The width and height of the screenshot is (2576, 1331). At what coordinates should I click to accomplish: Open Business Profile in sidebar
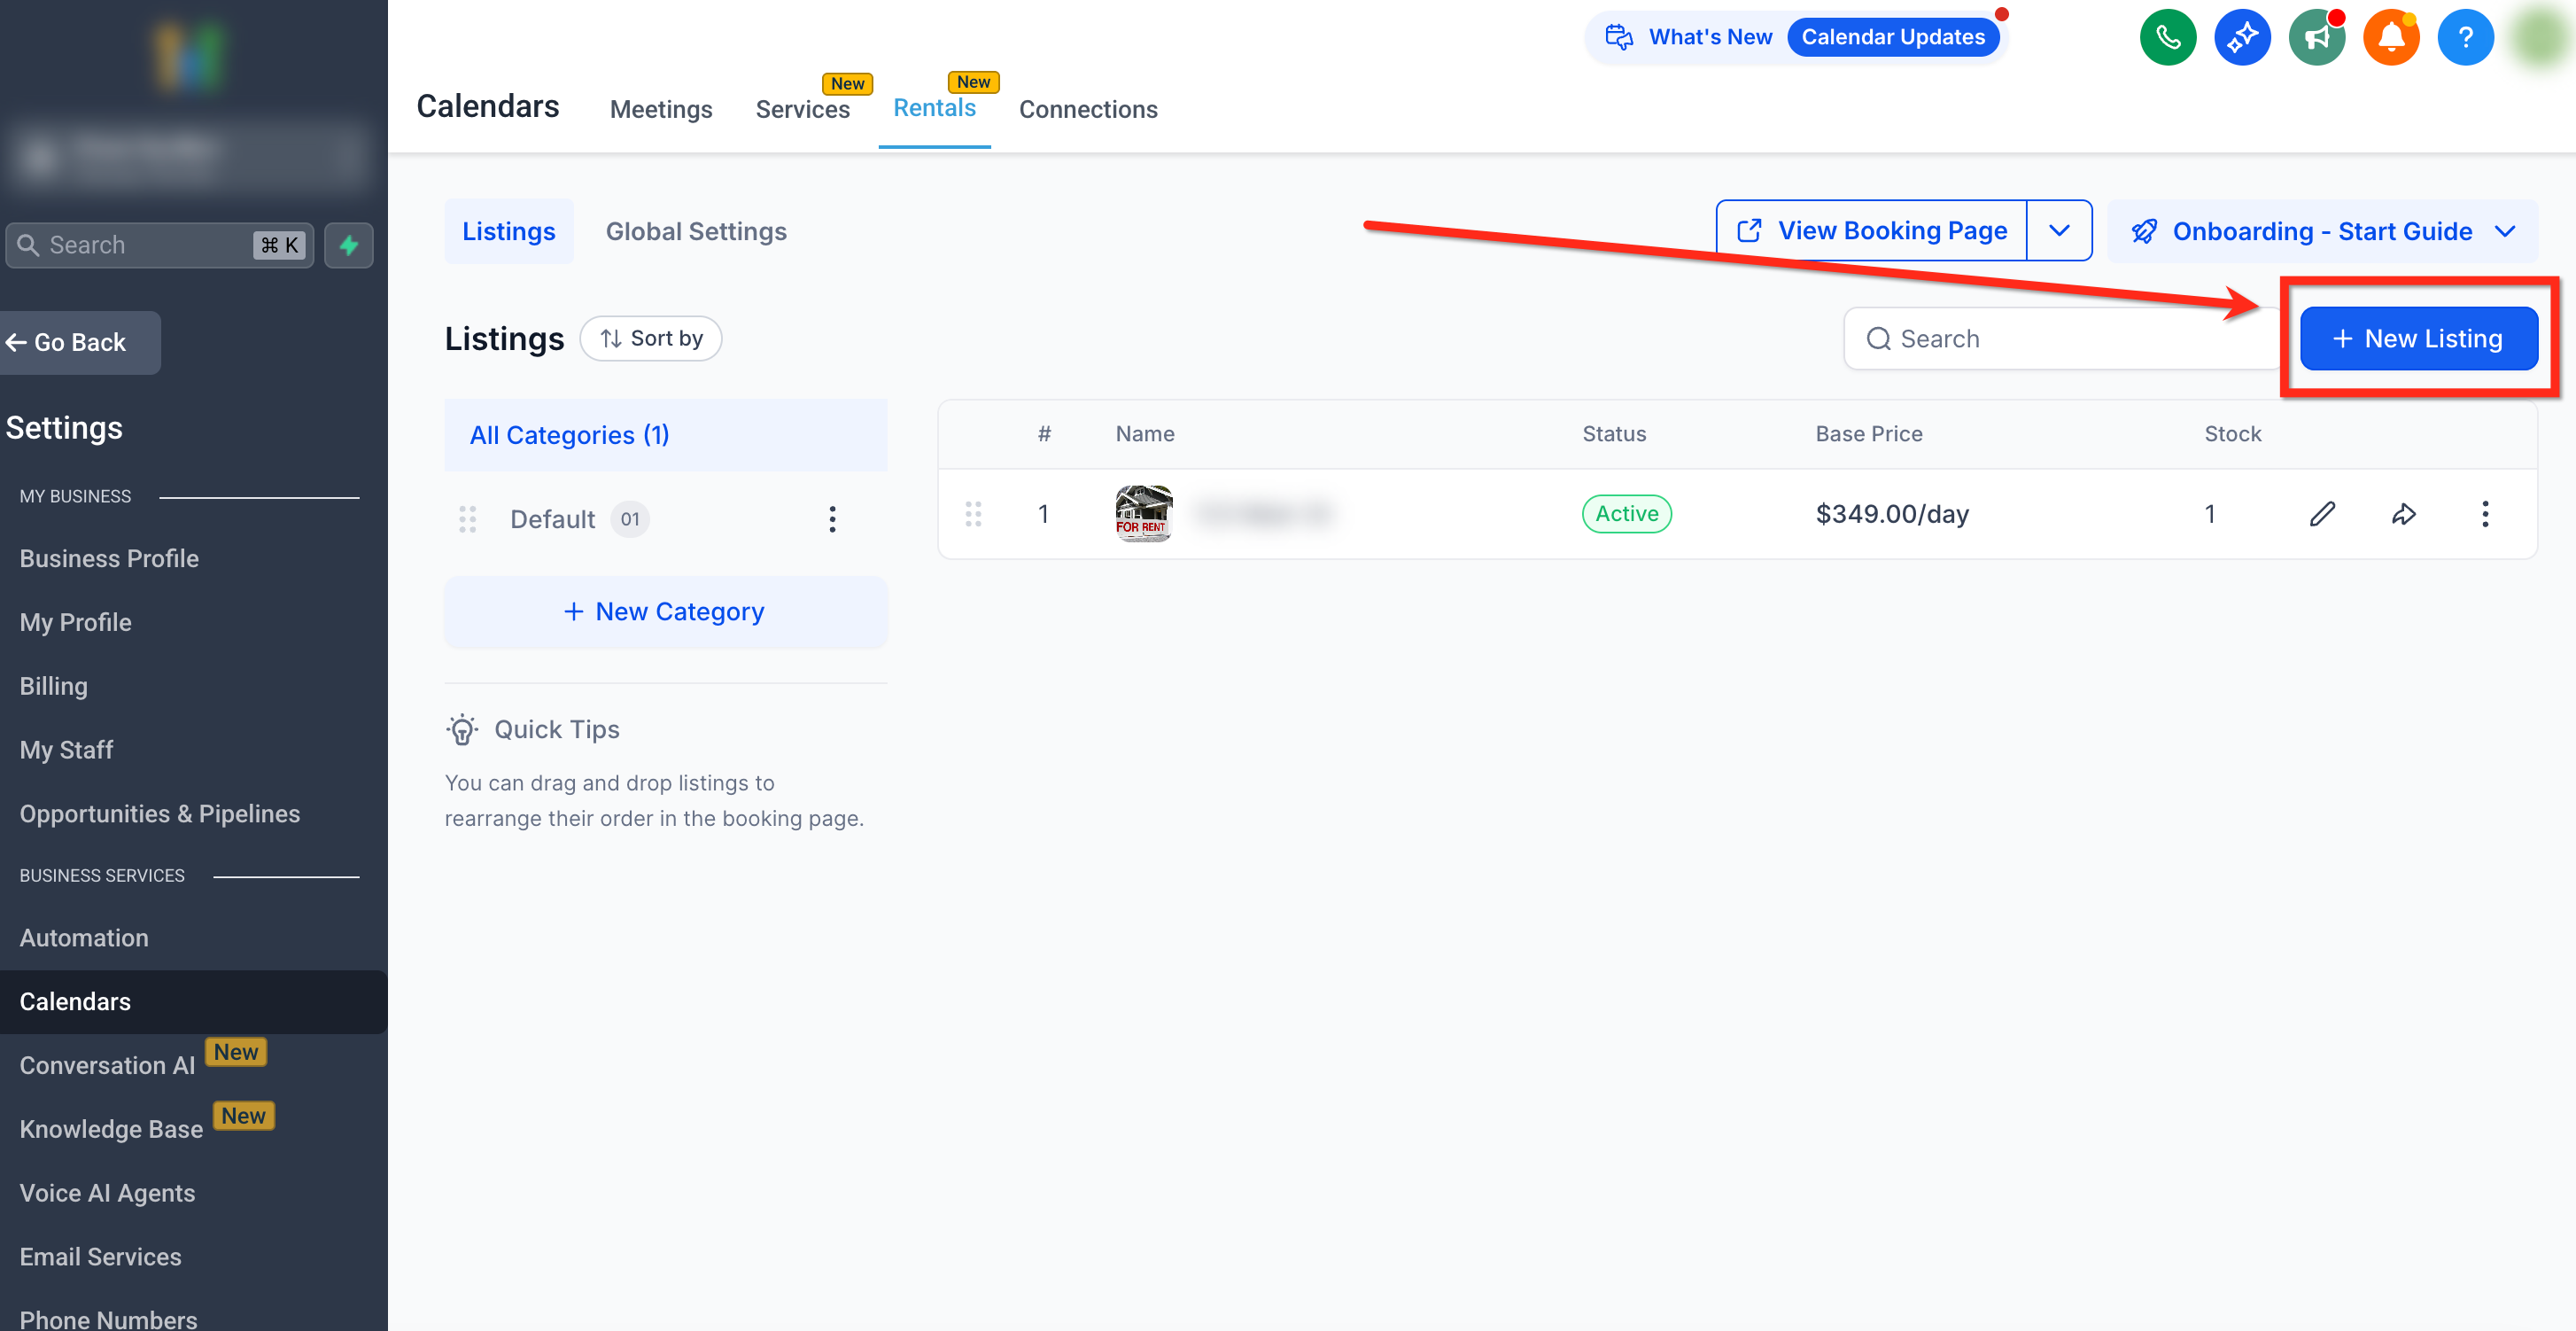click(x=109, y=558)
